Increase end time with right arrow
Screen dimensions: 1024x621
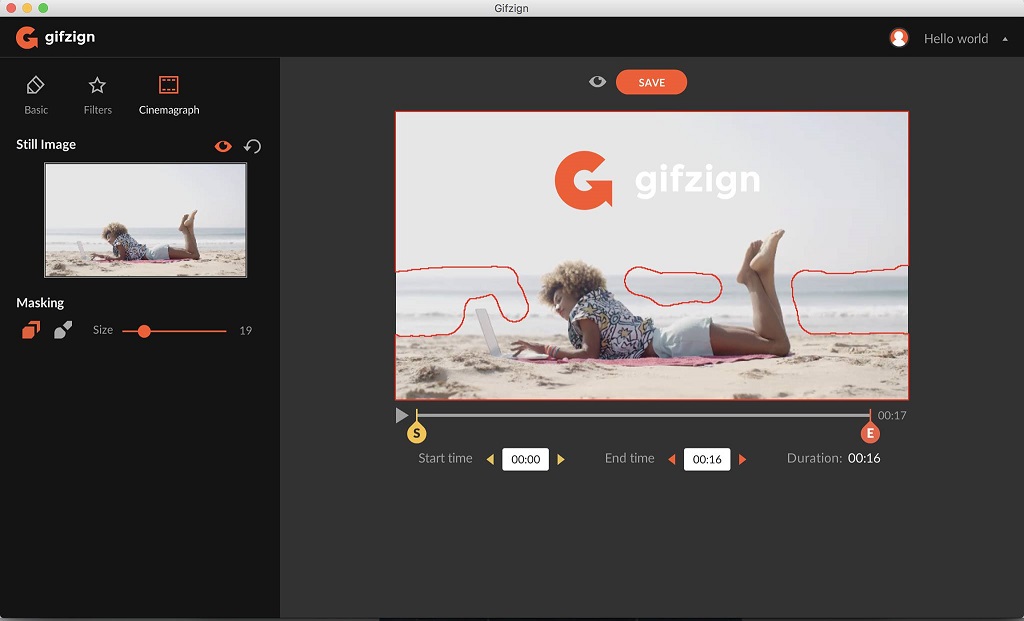(x=743, y=459)
